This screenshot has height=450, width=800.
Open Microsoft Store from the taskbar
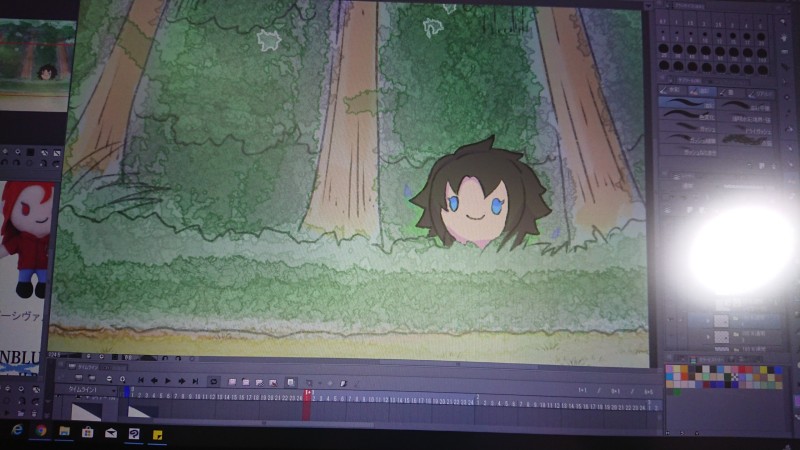pyautogui.click(x=87, y=433)
